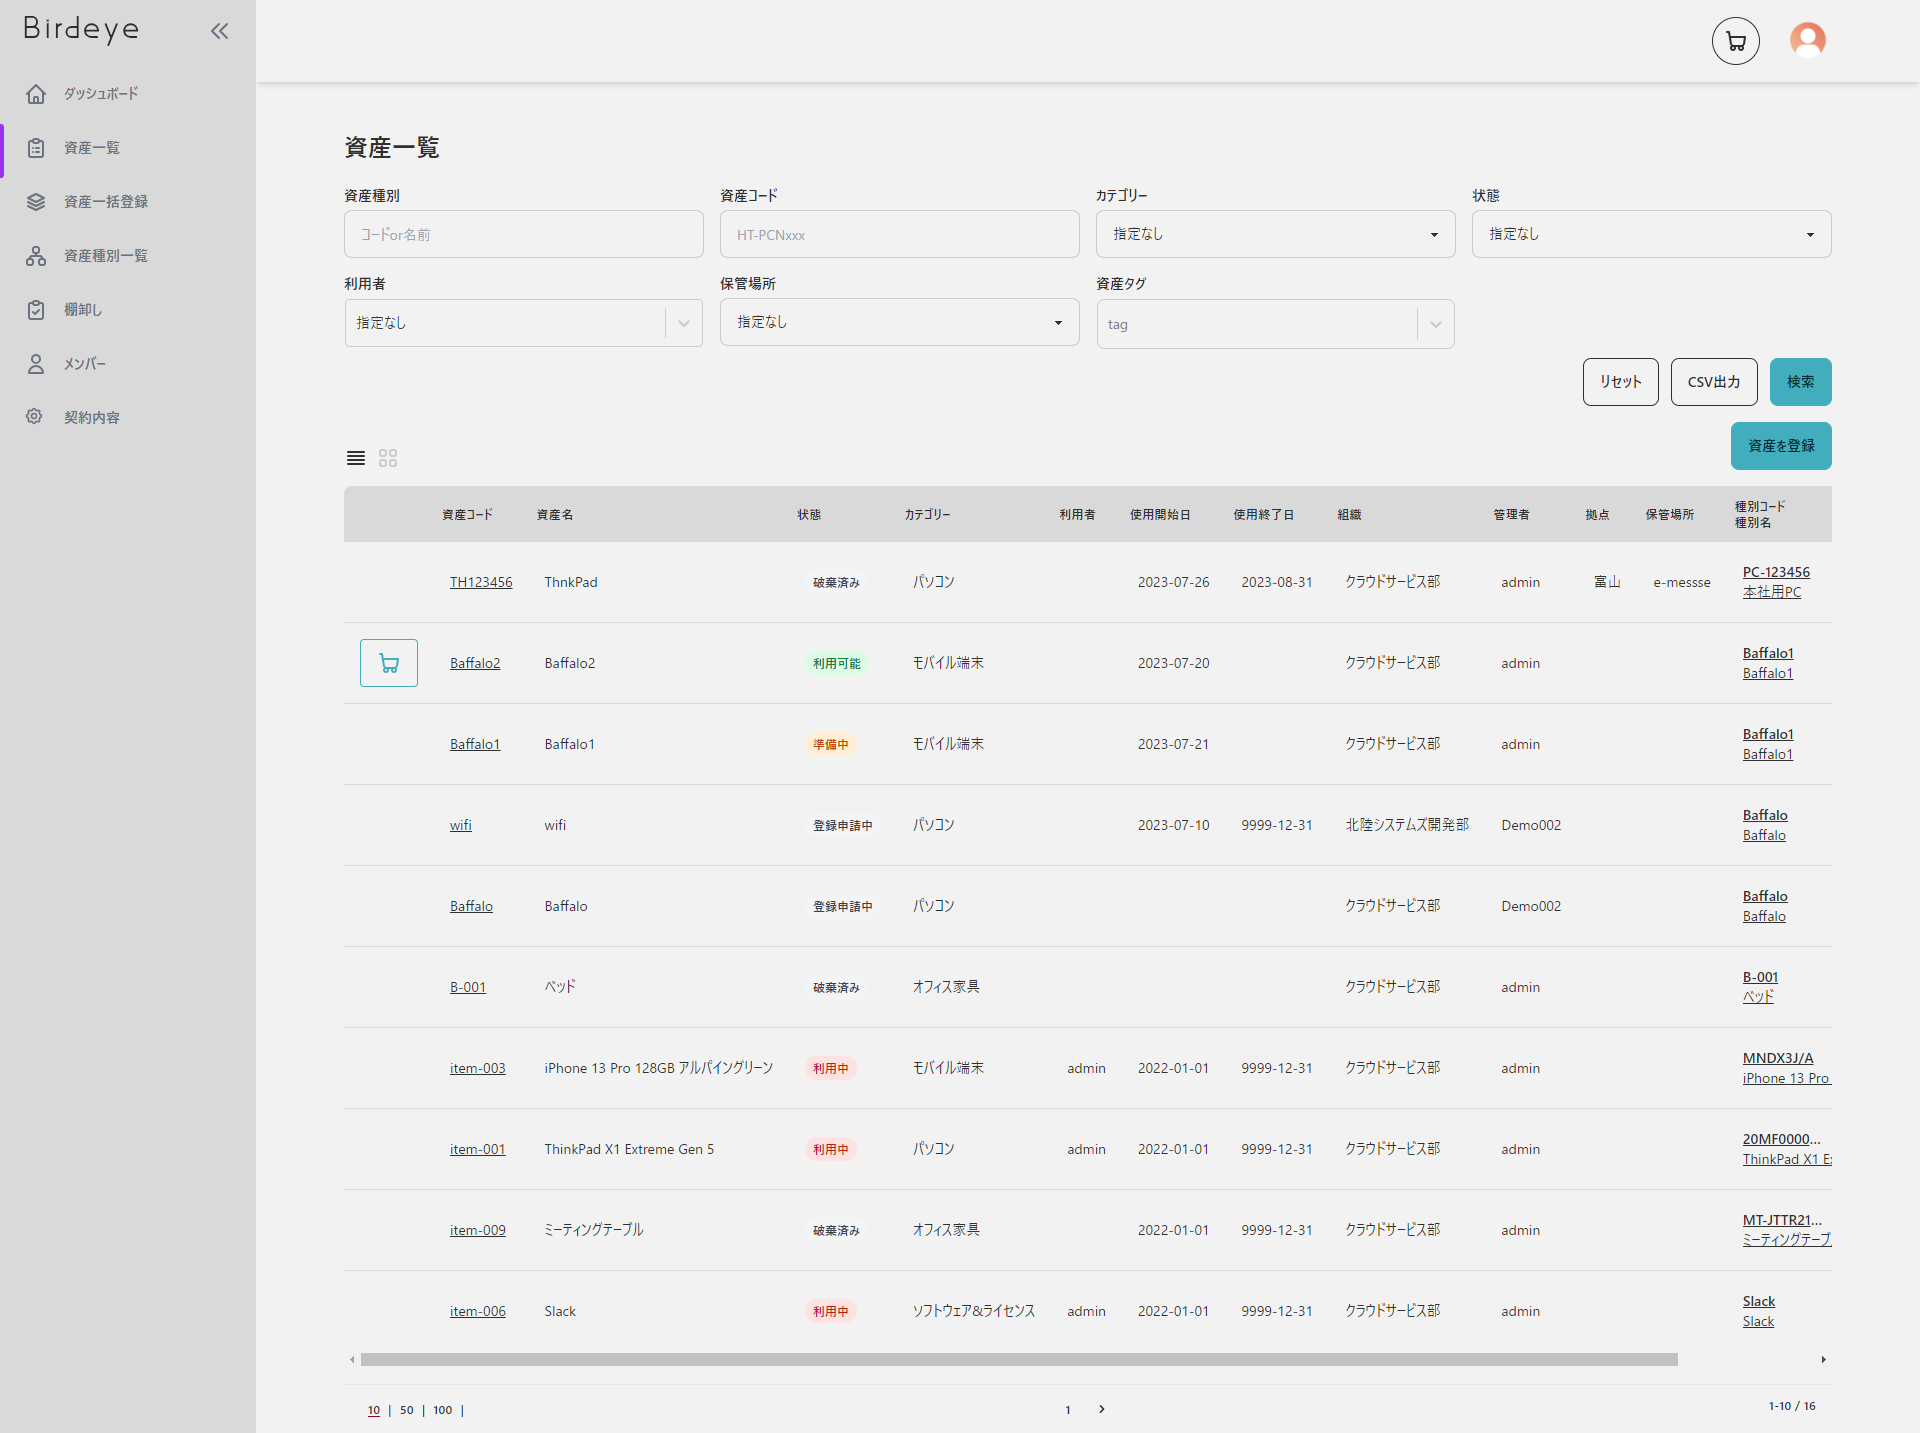Switch to list view layout icon

coord(356,458)
